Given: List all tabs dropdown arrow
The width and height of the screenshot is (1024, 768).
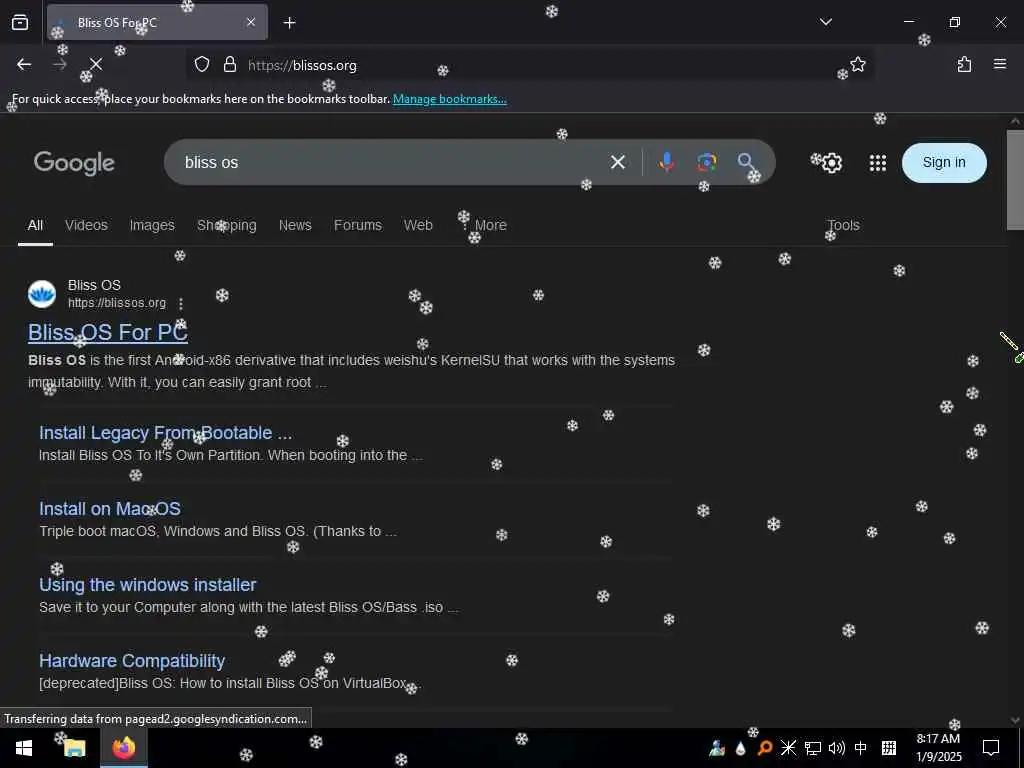Looking at the screenshot, I should [x=826, y=22].
